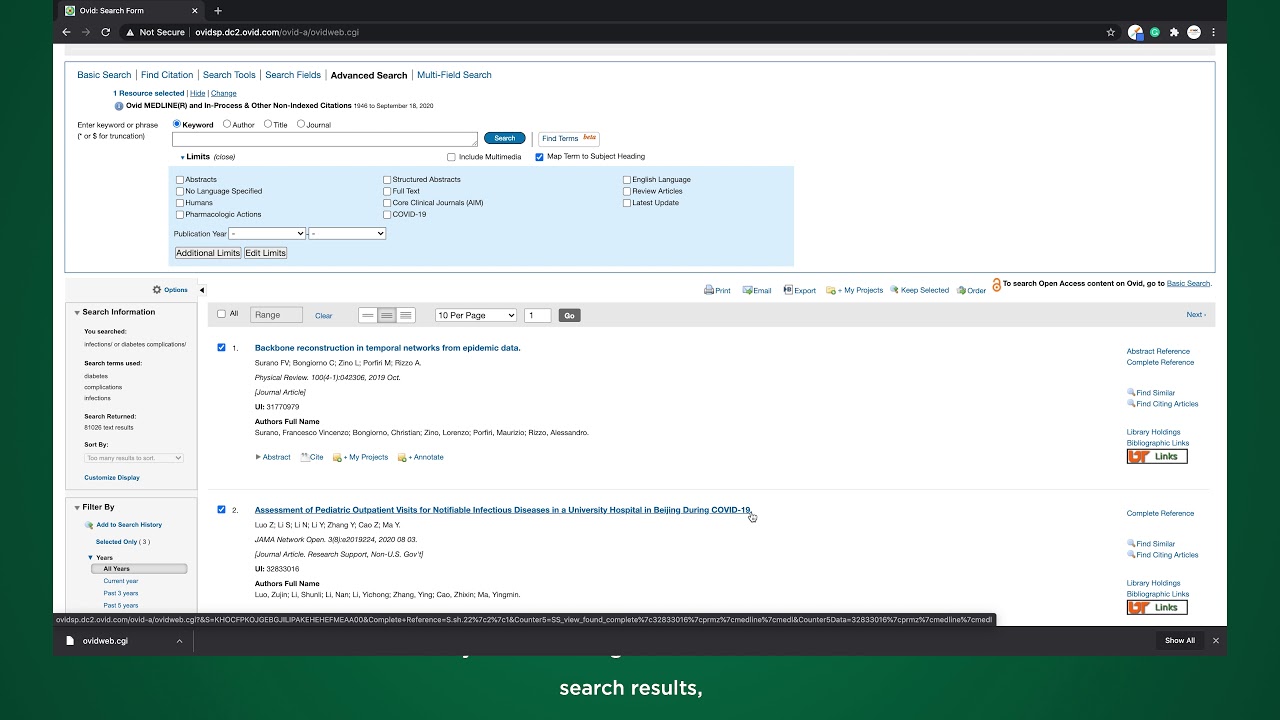The width and height of the screenshot is (1280, 720).
Task: Click the keyword search input field
Action: 325,139
